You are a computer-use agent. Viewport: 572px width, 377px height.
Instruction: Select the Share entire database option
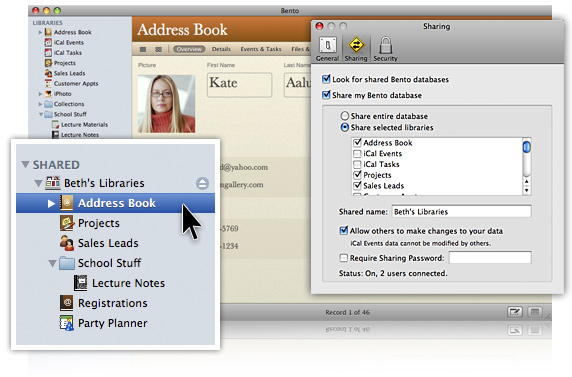click(344, 116)
